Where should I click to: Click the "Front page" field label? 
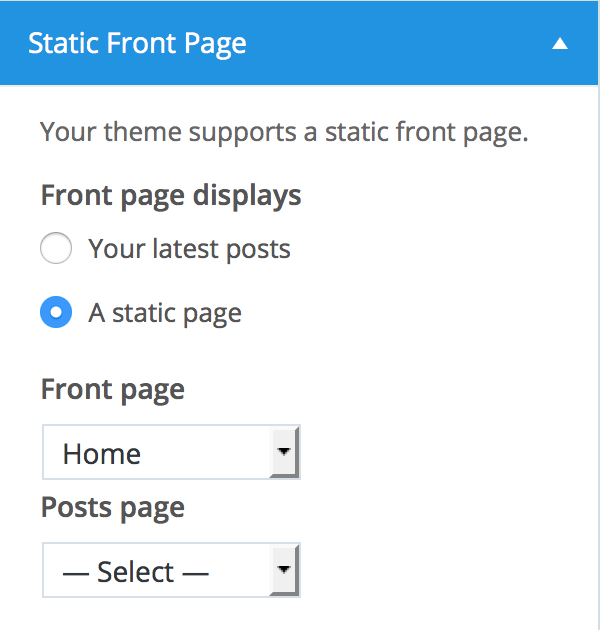coord(112,389)
